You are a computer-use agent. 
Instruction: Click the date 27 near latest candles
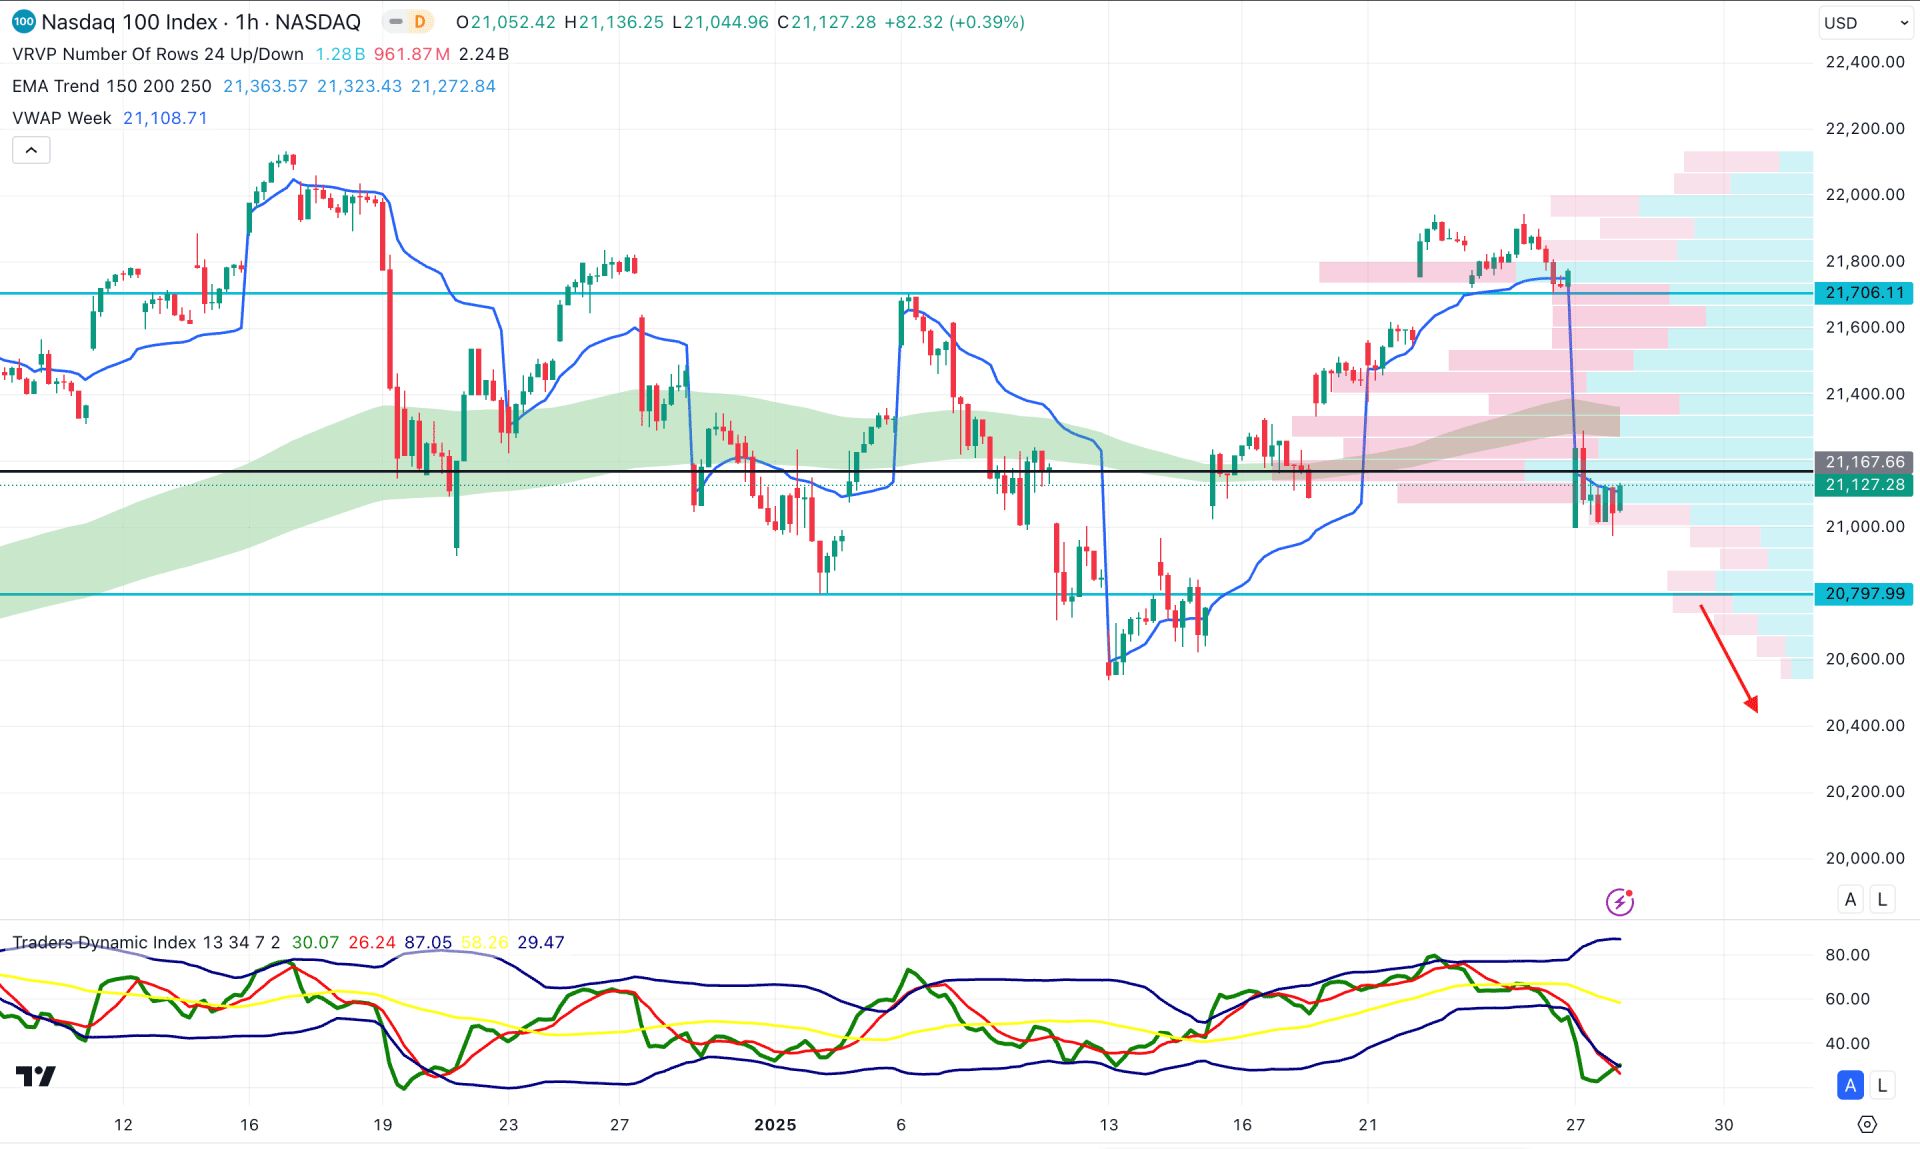pos(1575,1125)
